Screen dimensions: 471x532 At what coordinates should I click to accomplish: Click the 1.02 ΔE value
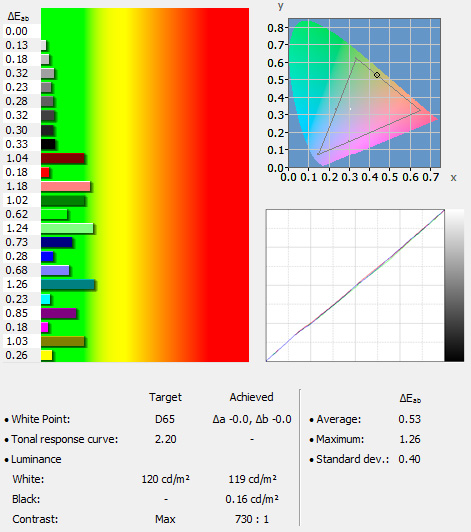point(17,200)
